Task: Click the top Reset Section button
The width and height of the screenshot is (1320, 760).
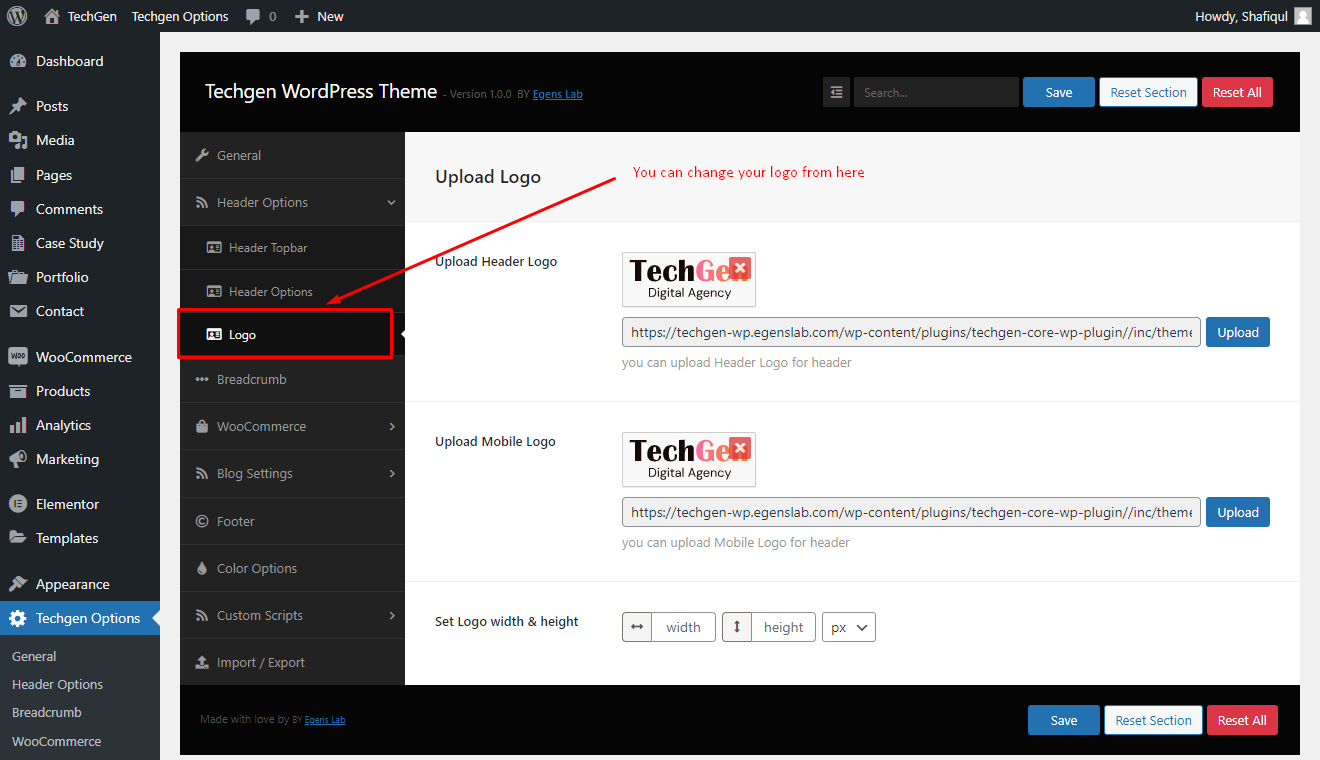Action: [x=1148, y=92]
